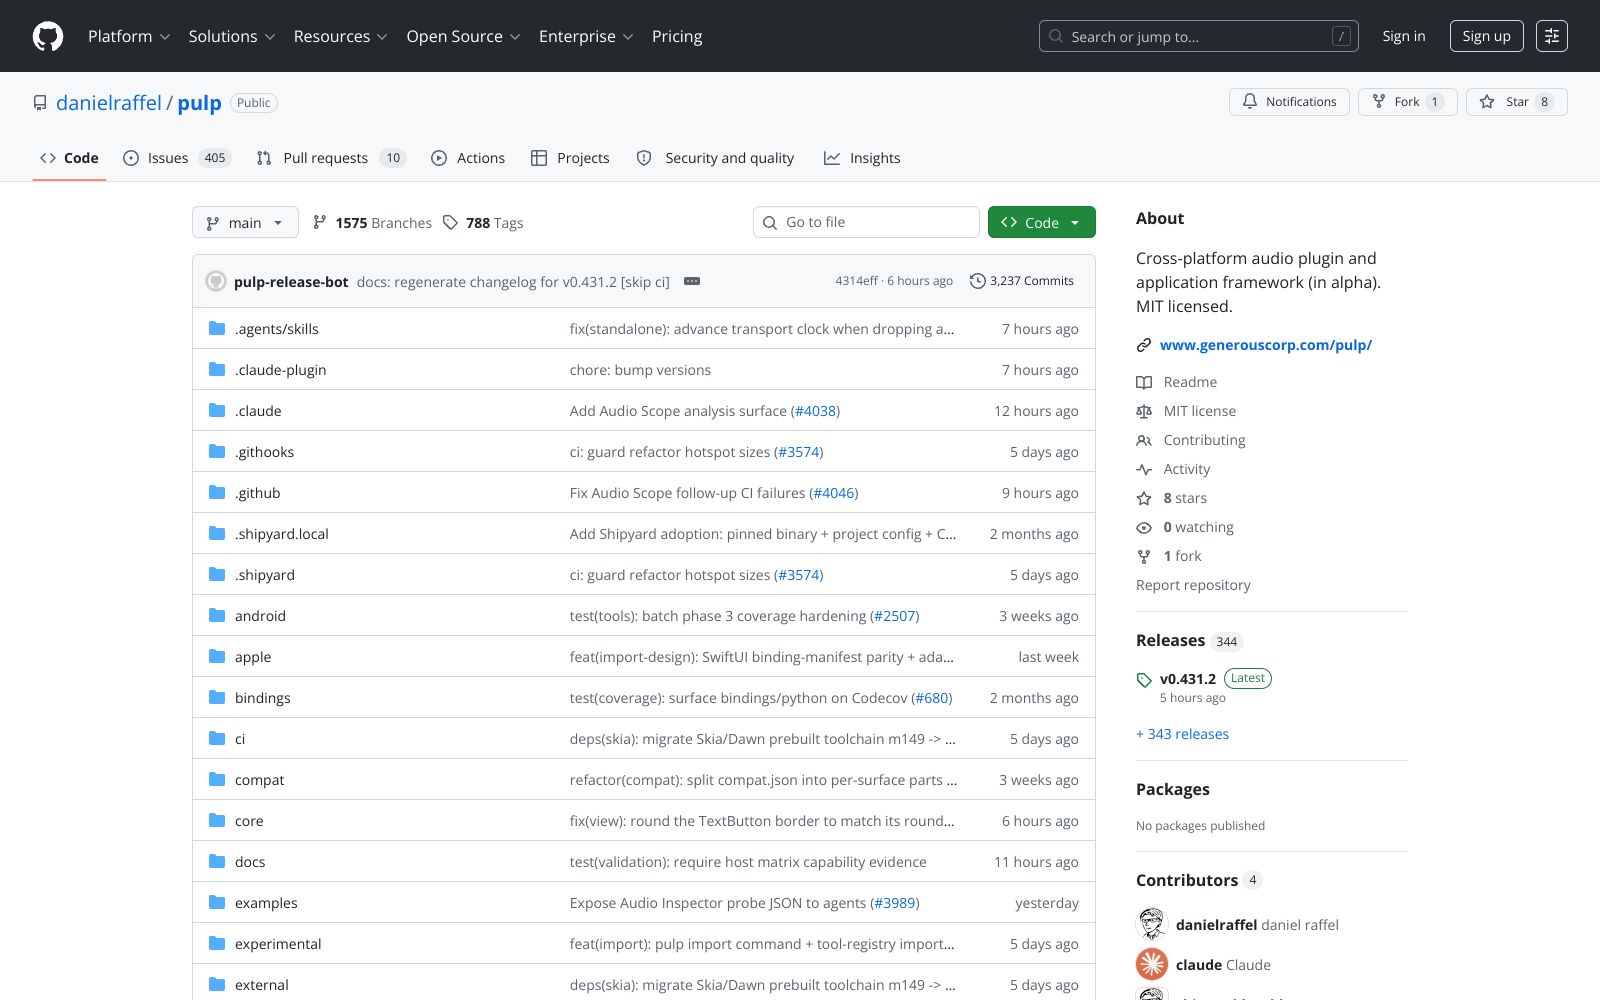This screenshot has height=1000, width=1600.
Task: Open the GitHub homepage logo
Action: point(48,36)
